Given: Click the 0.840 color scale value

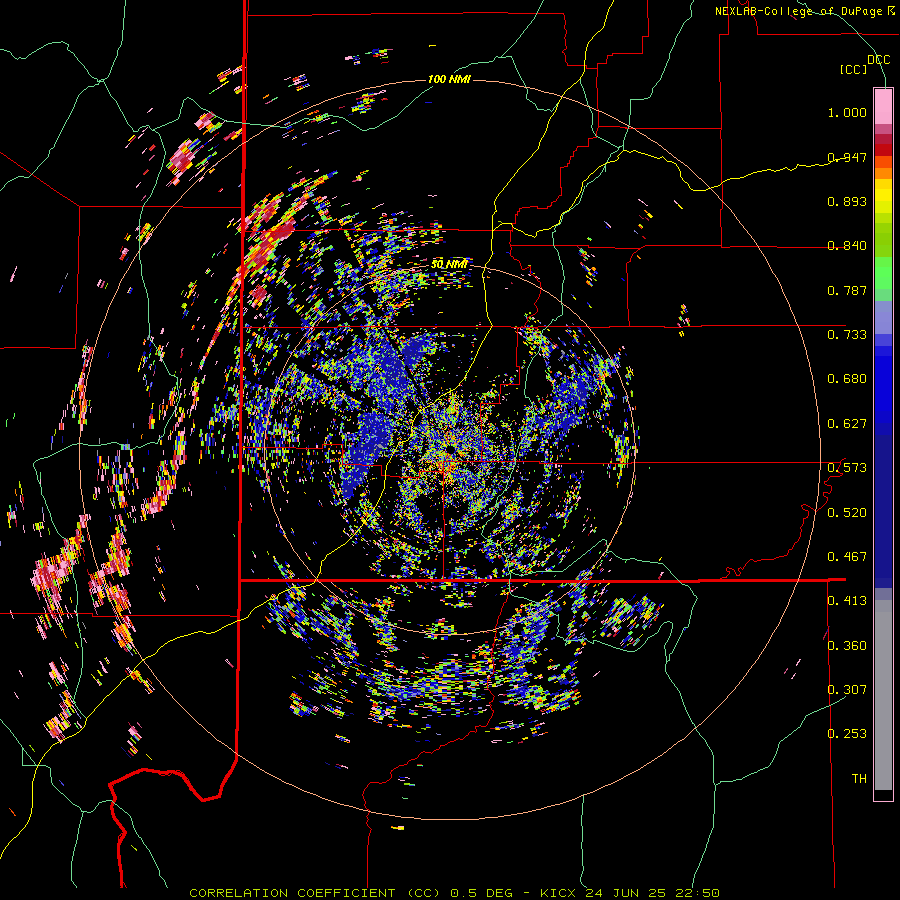Looking at the screenshot, I should point(847,246).
